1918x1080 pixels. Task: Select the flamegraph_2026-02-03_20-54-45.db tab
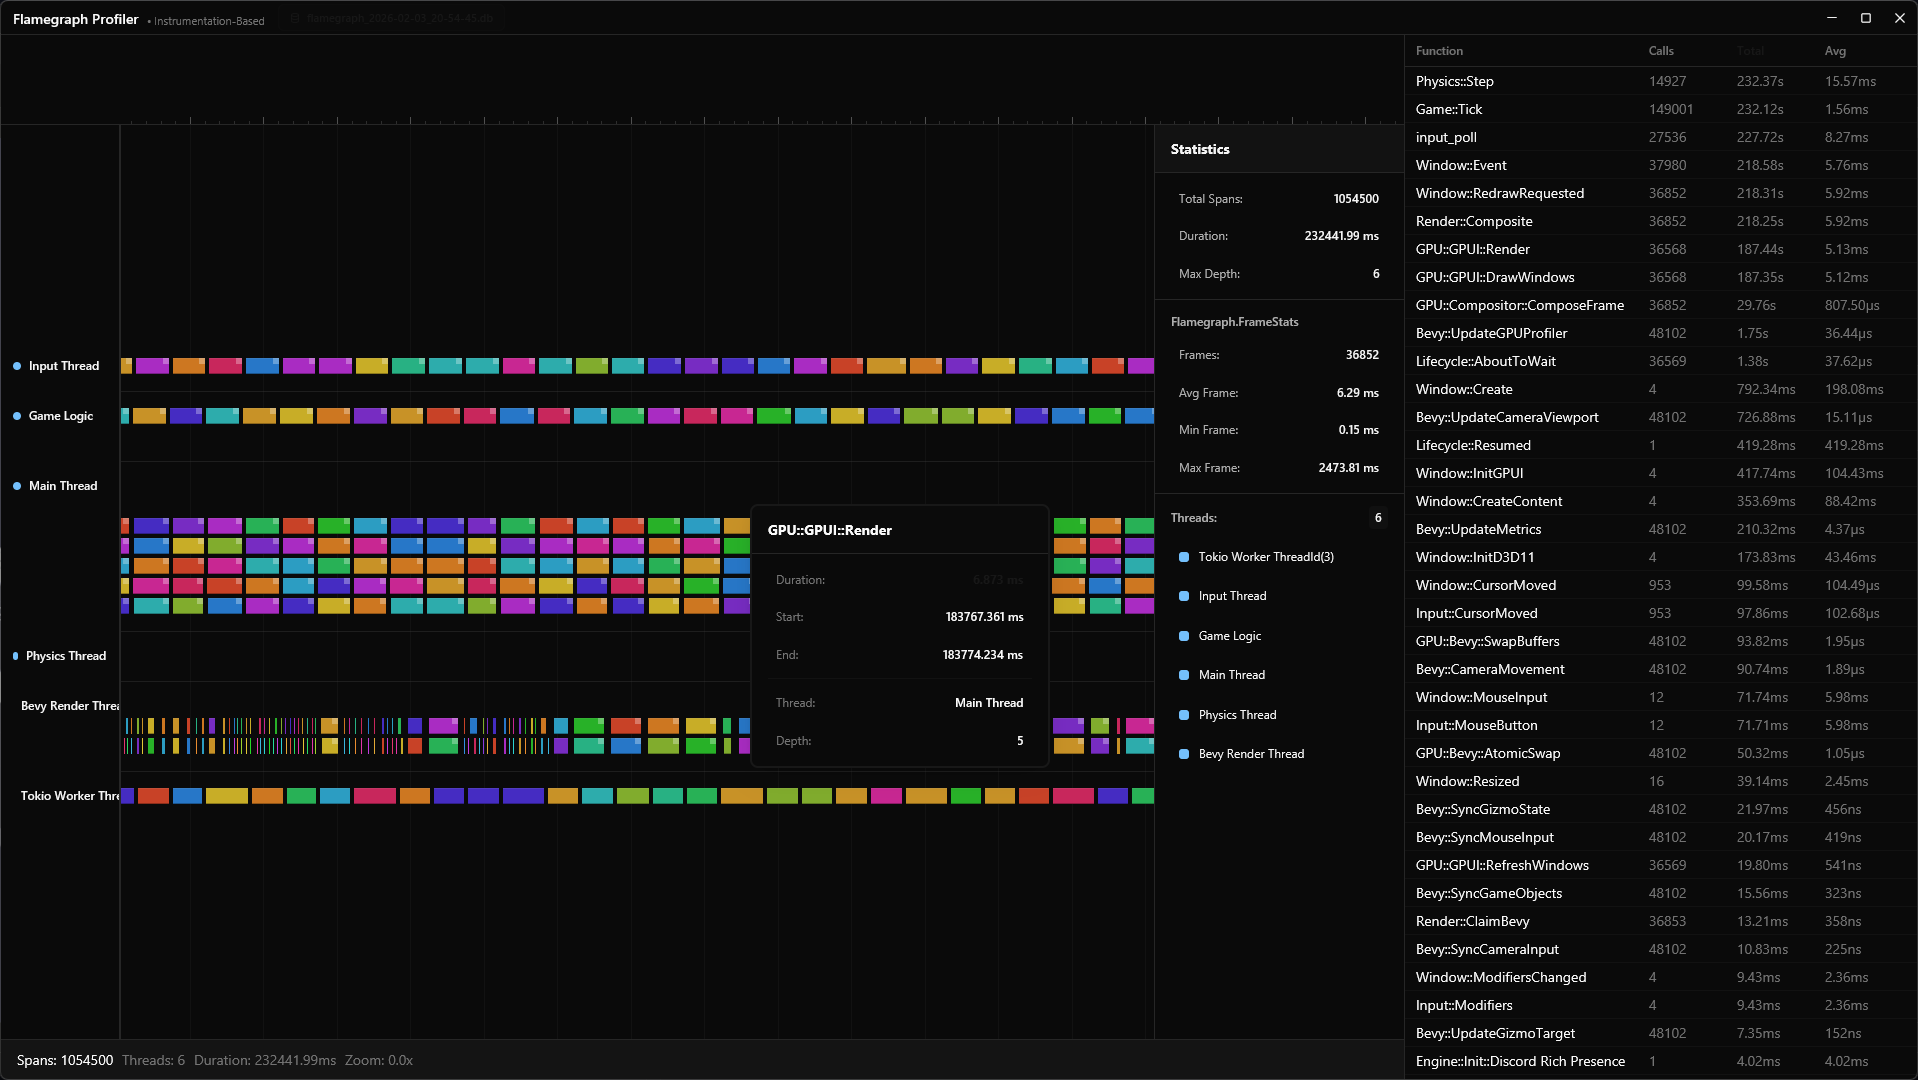398,17
